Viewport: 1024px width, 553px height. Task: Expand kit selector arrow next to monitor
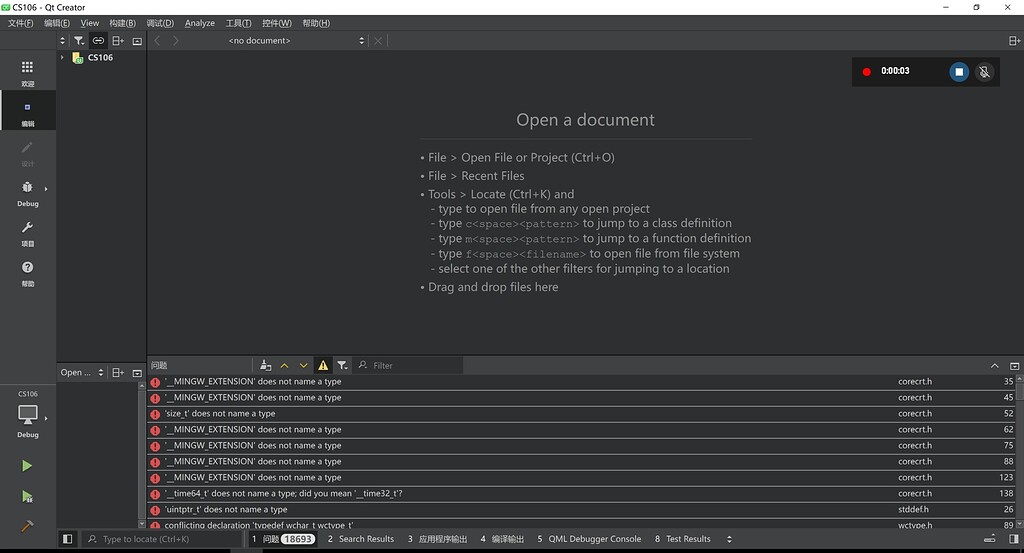(46, 418)
